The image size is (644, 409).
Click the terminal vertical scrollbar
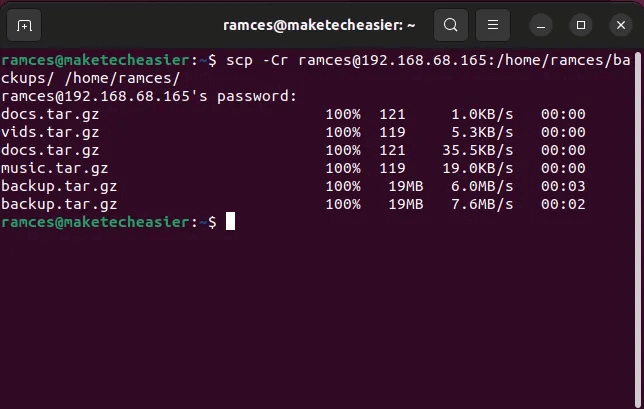point(638,230)
